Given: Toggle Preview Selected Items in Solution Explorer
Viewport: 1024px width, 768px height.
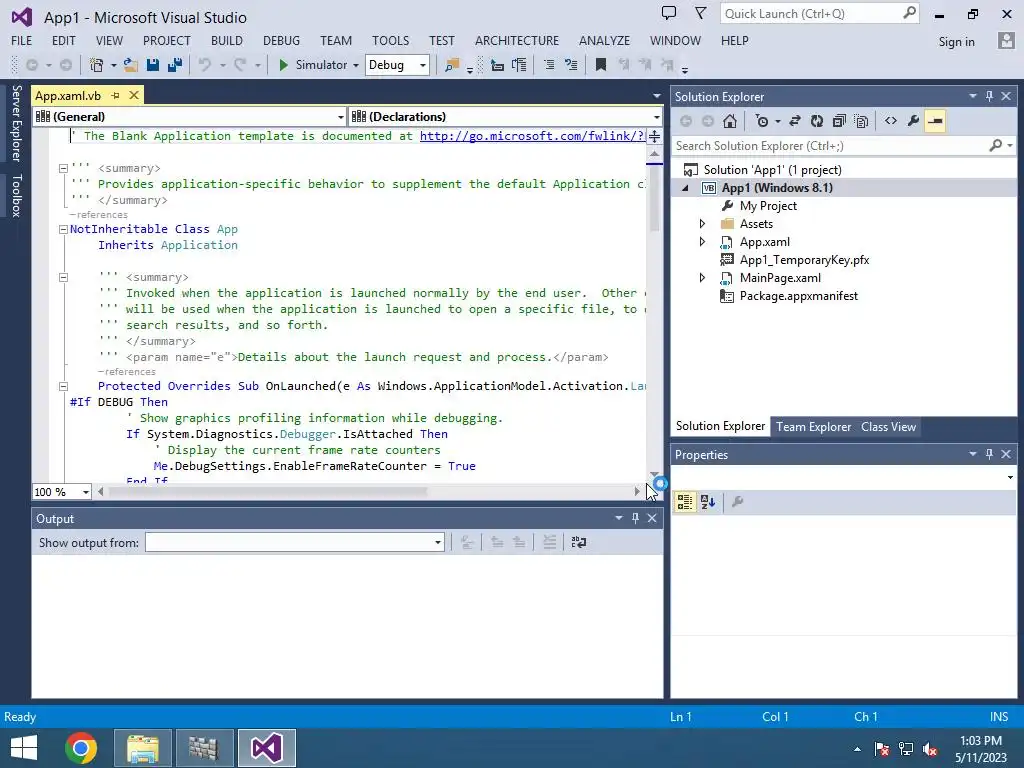Looking at the screenshot, I should (x=935, y=121).
